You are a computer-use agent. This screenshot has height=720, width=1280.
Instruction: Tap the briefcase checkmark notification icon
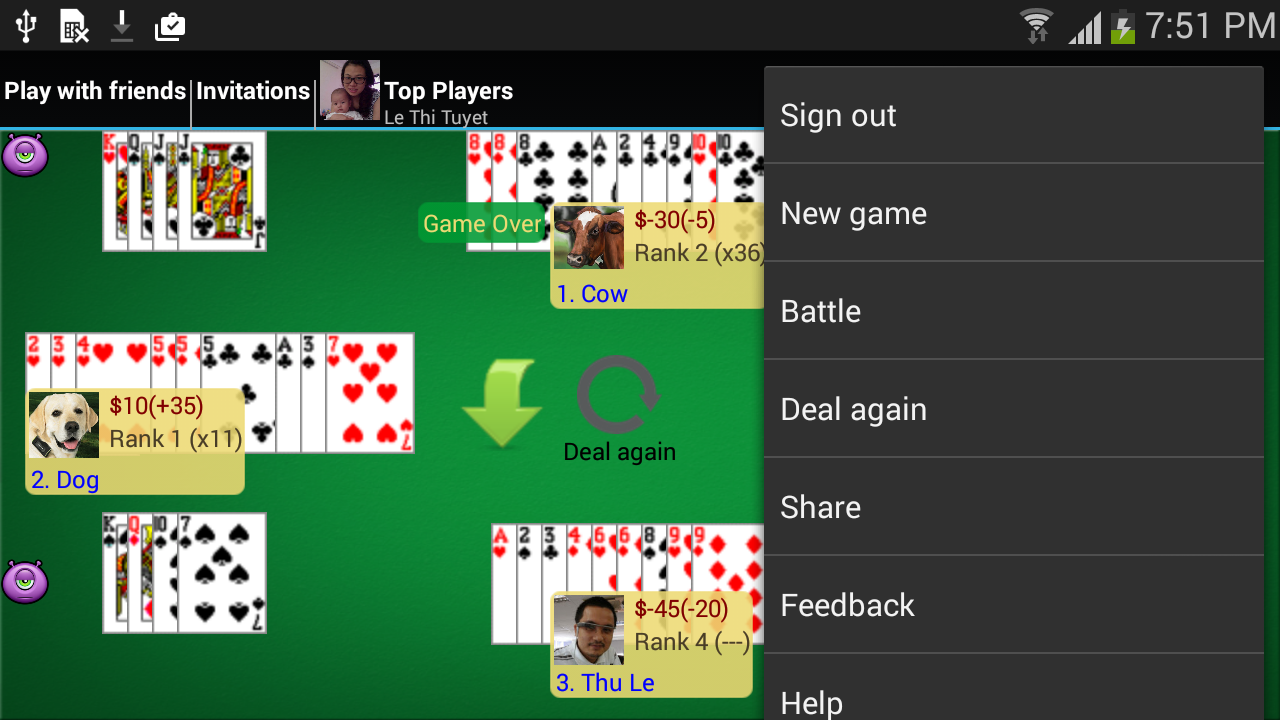(x=170, y=27)
